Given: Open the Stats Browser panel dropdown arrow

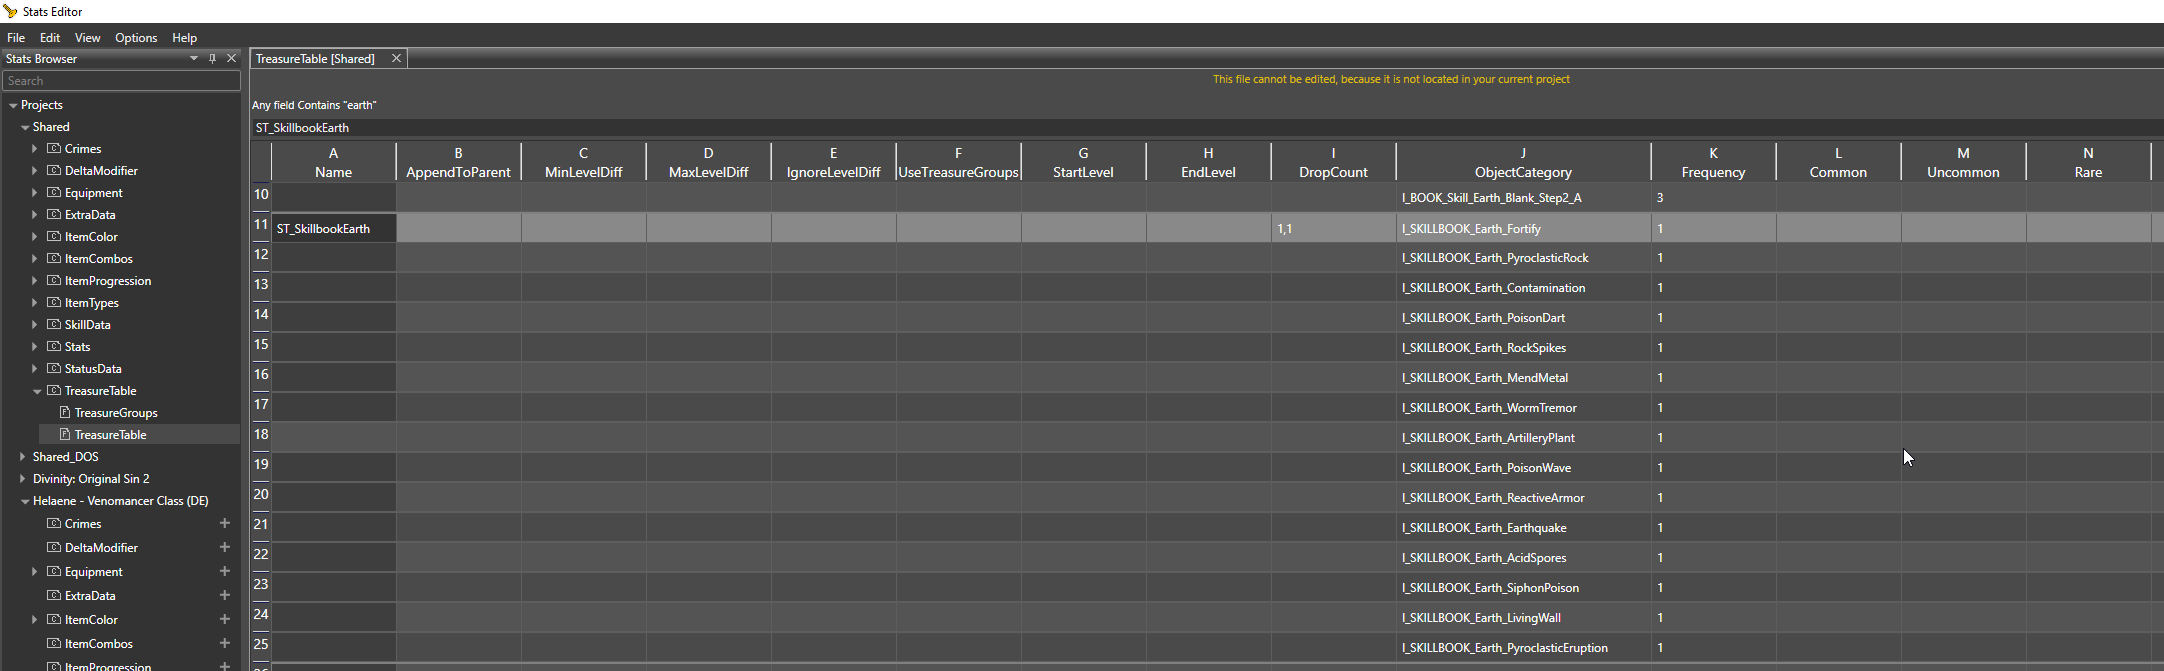Looking at the screenshot, I should [194, 59].
